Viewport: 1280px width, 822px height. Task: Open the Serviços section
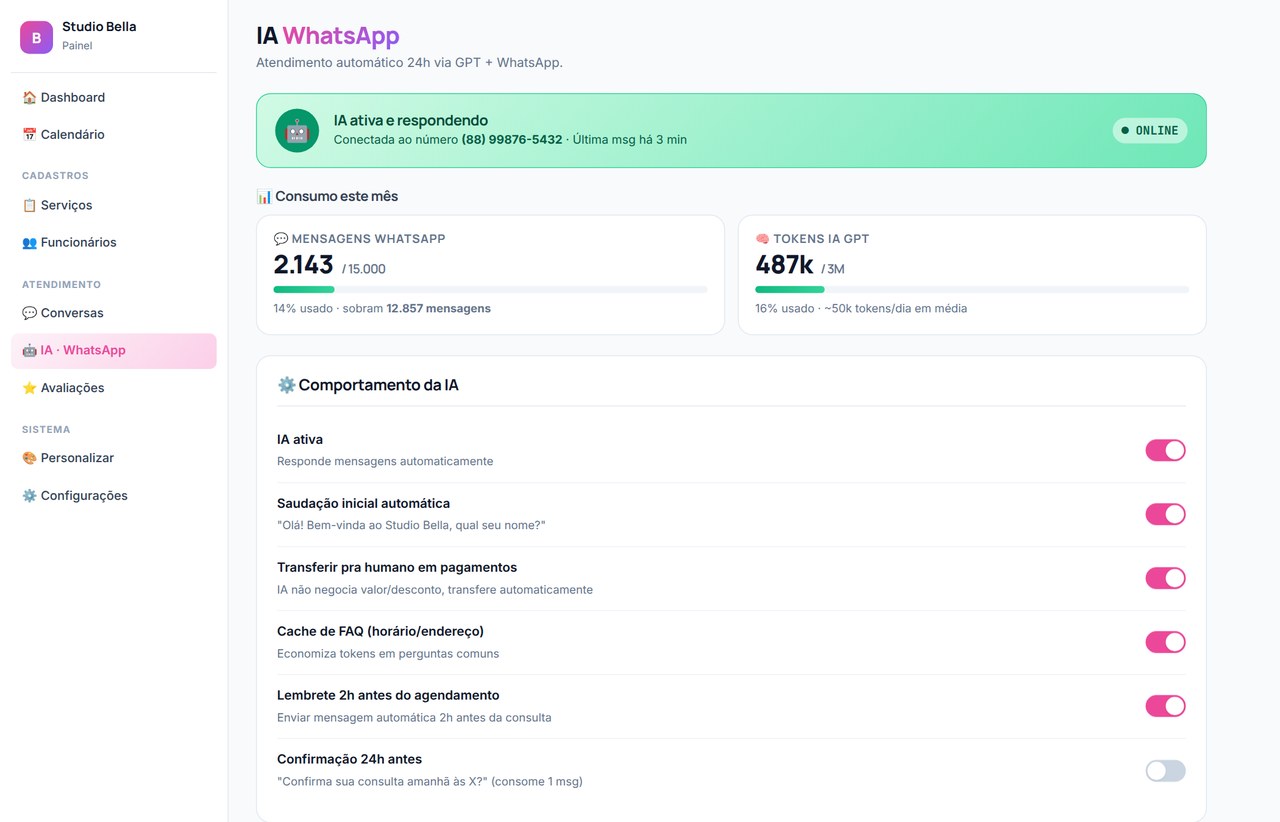tap(114, 205)
